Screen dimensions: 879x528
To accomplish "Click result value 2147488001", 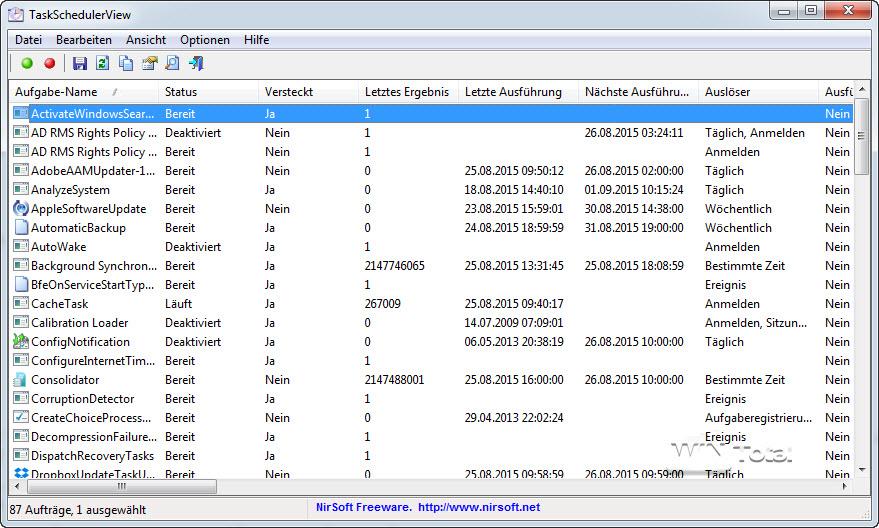I will click(395, 379).
